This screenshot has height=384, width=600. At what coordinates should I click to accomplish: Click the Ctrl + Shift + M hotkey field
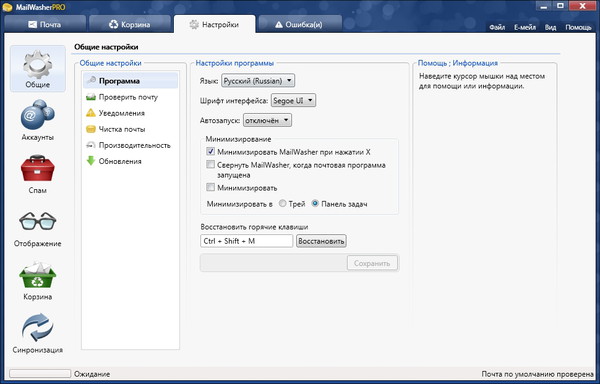246,241
